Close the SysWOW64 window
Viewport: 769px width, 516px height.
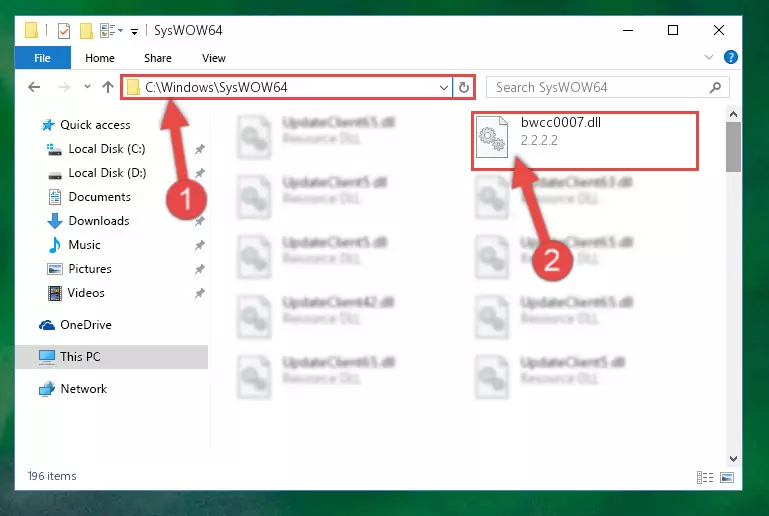point(718,30)
